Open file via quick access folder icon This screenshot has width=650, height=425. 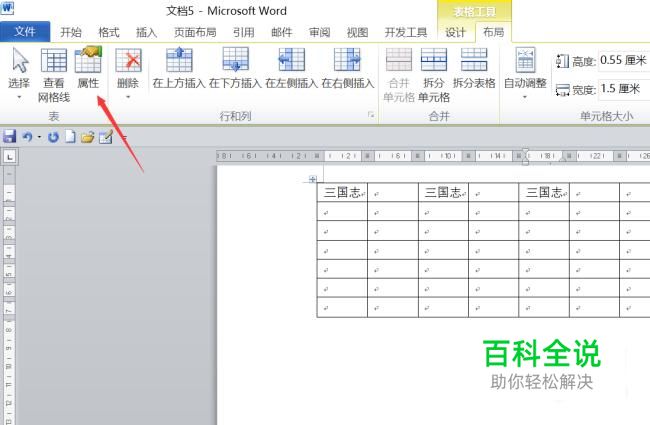pos(87,136)
